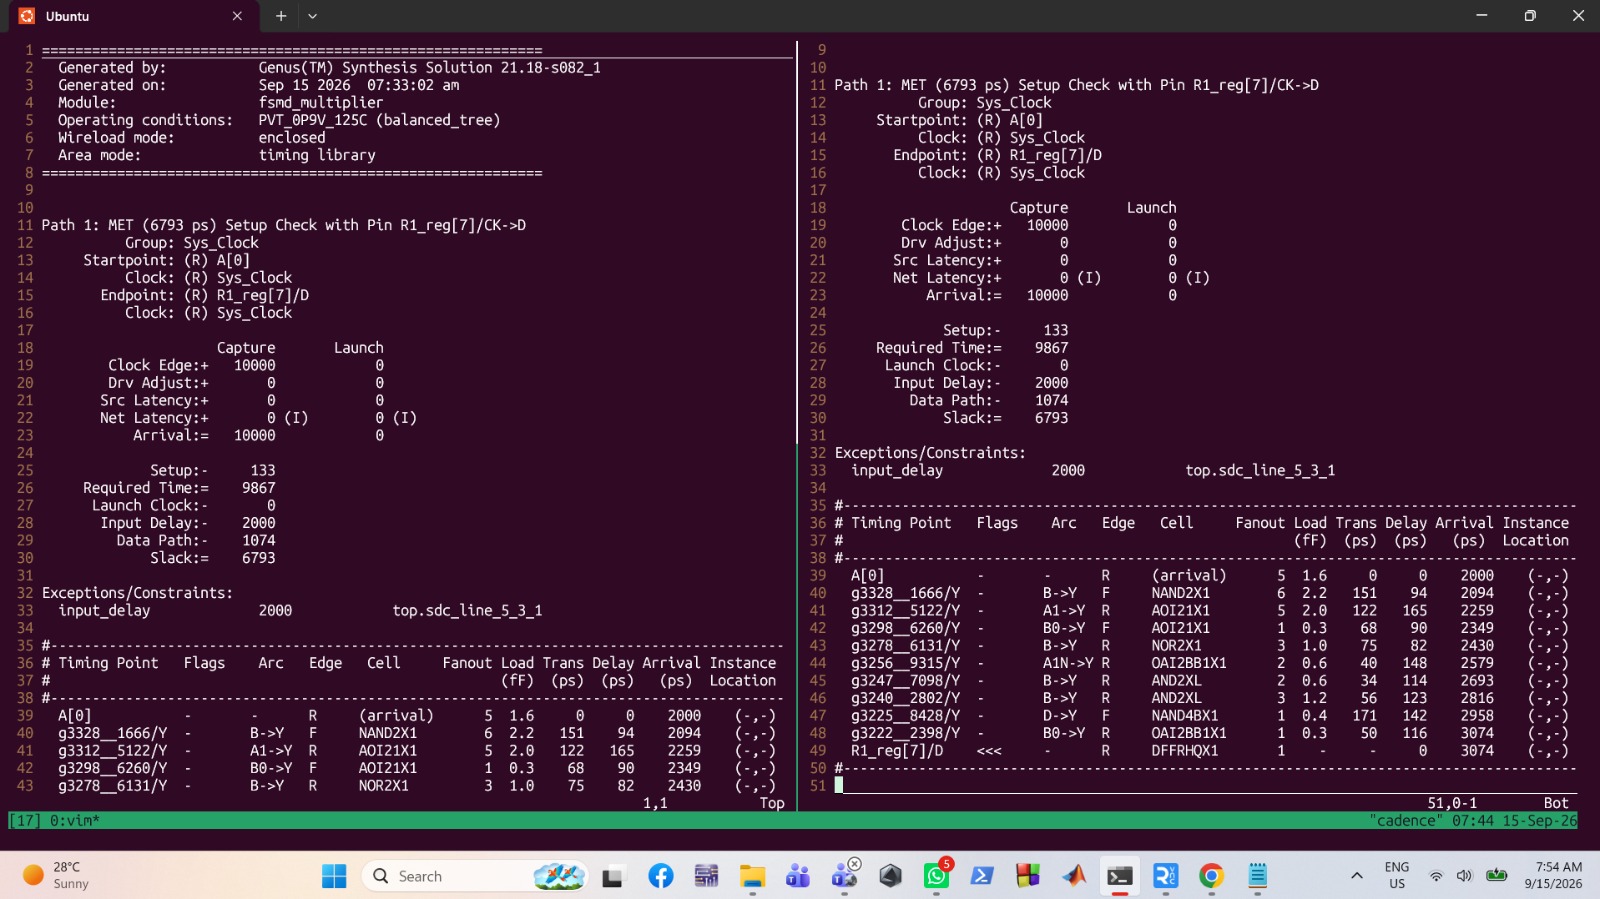Screen dimensions: 1600x899
Task: Click the 'Required Time:=' label in left pane
Action: pos(146,488)
